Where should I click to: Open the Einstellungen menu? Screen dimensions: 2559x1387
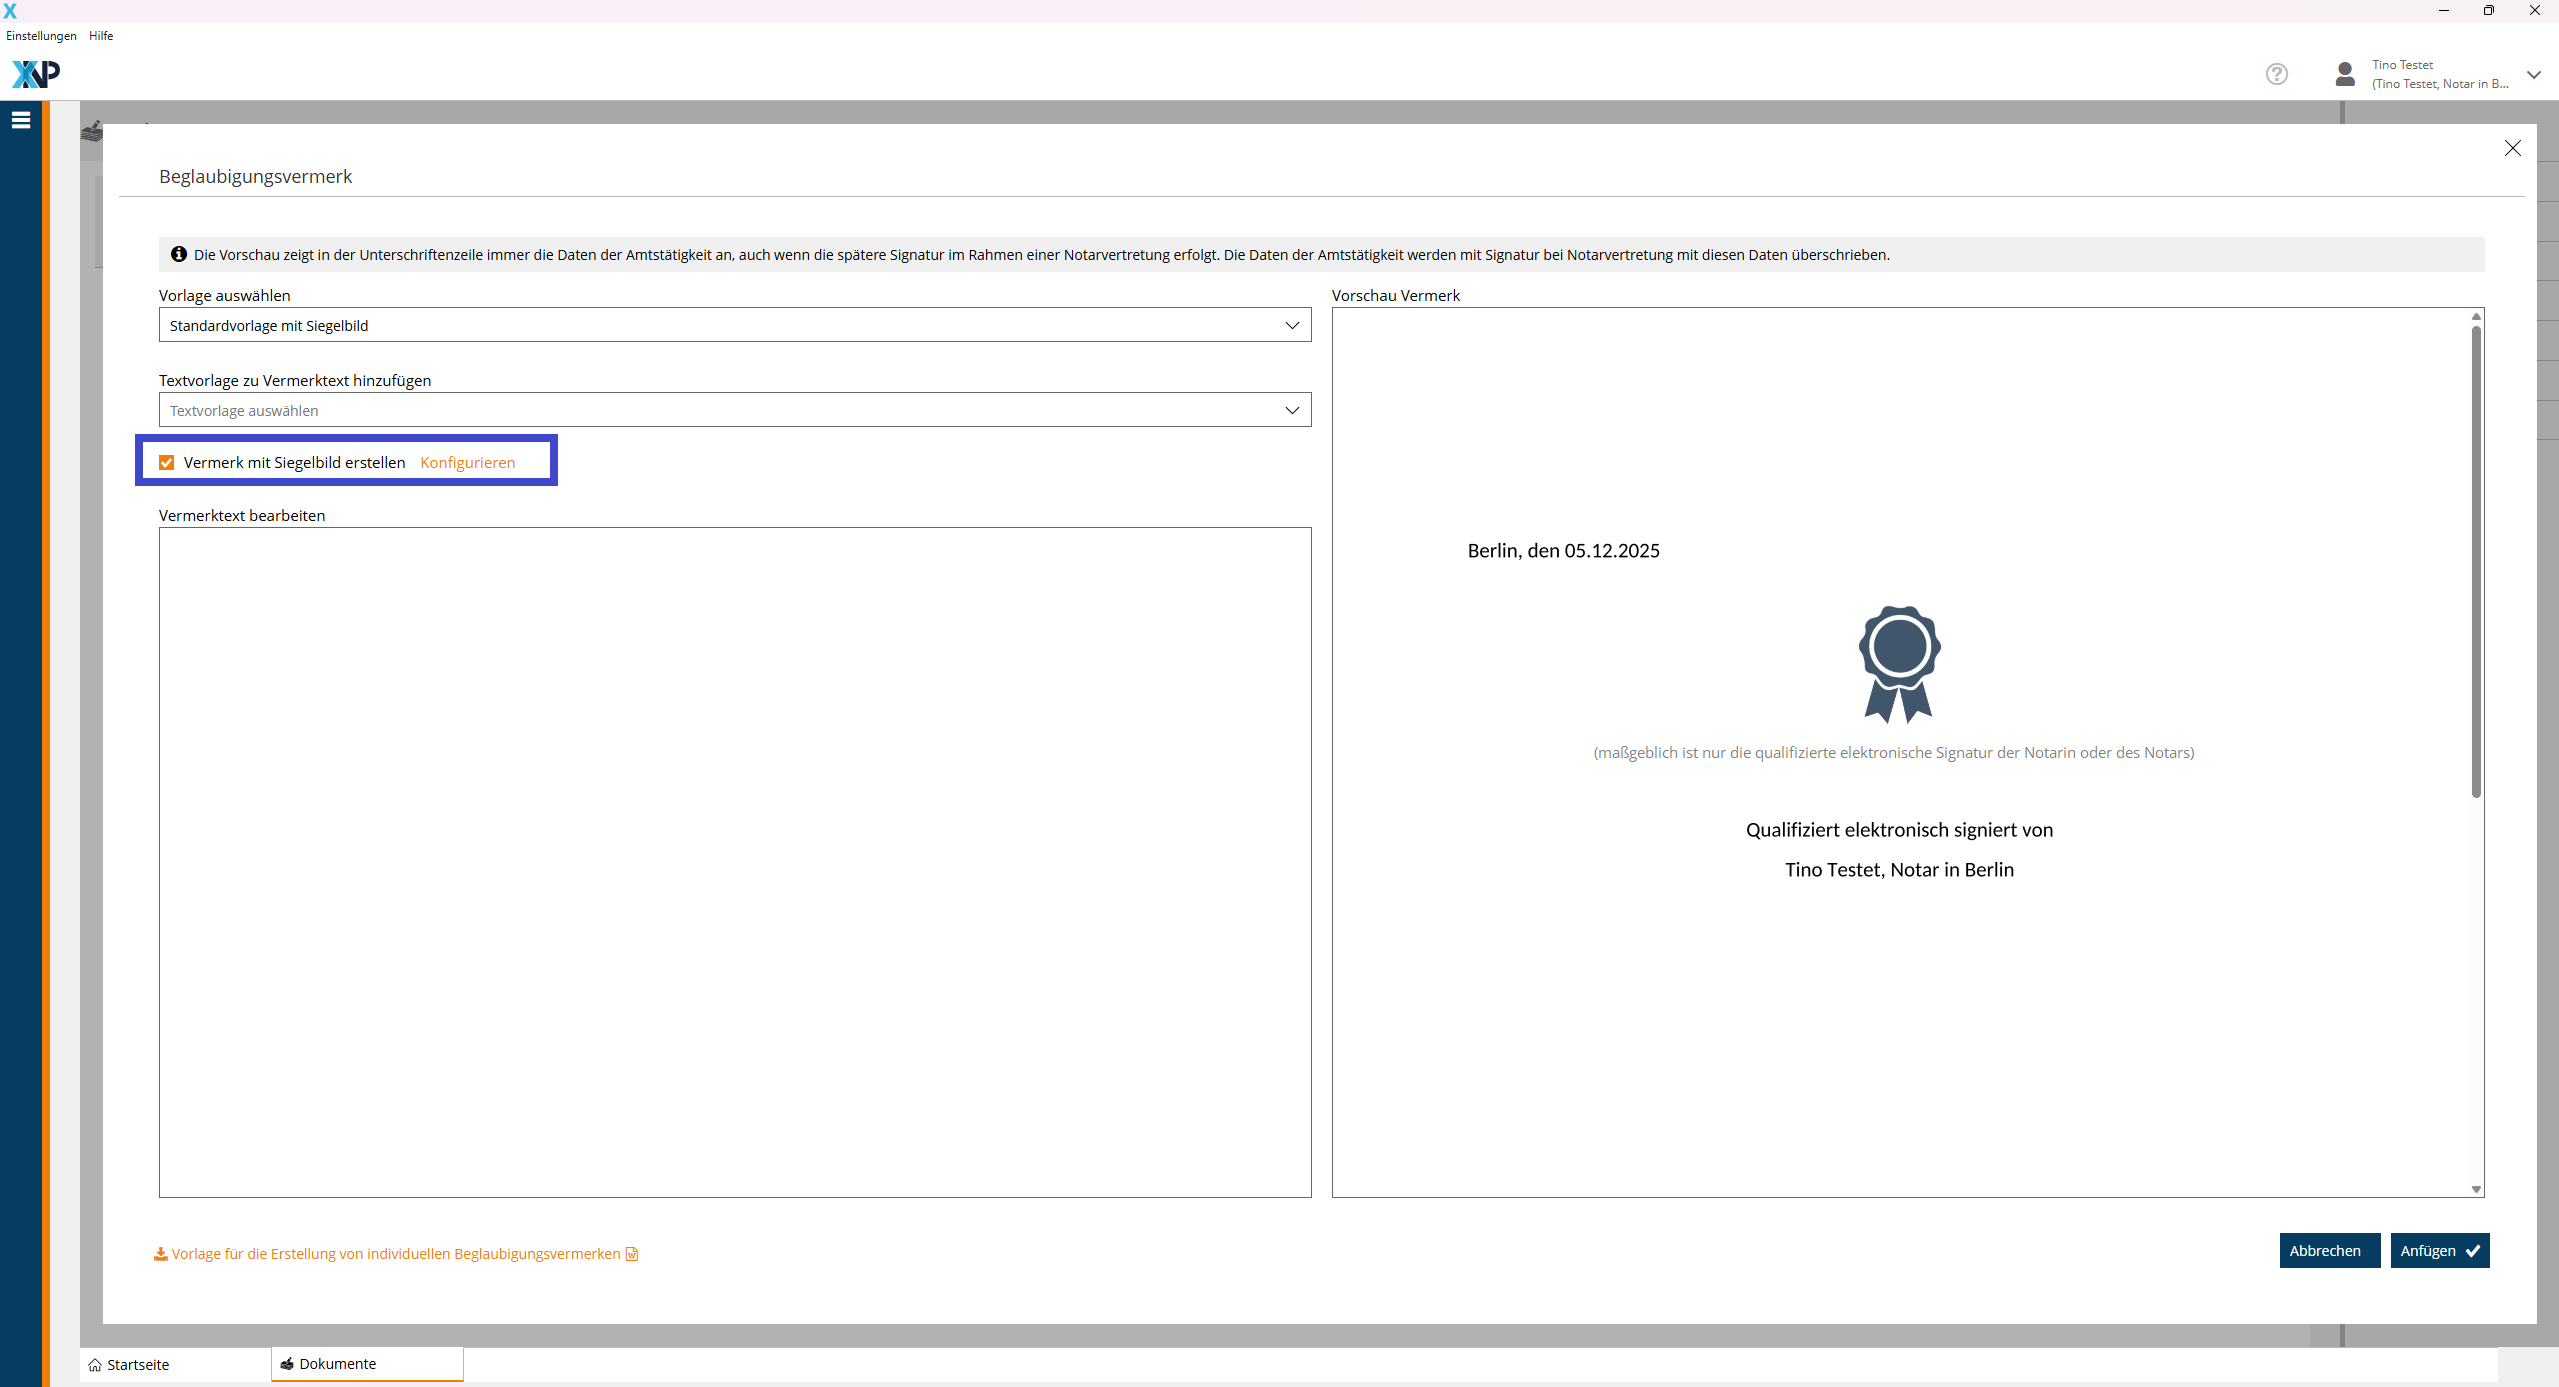[x=41, y=36]
